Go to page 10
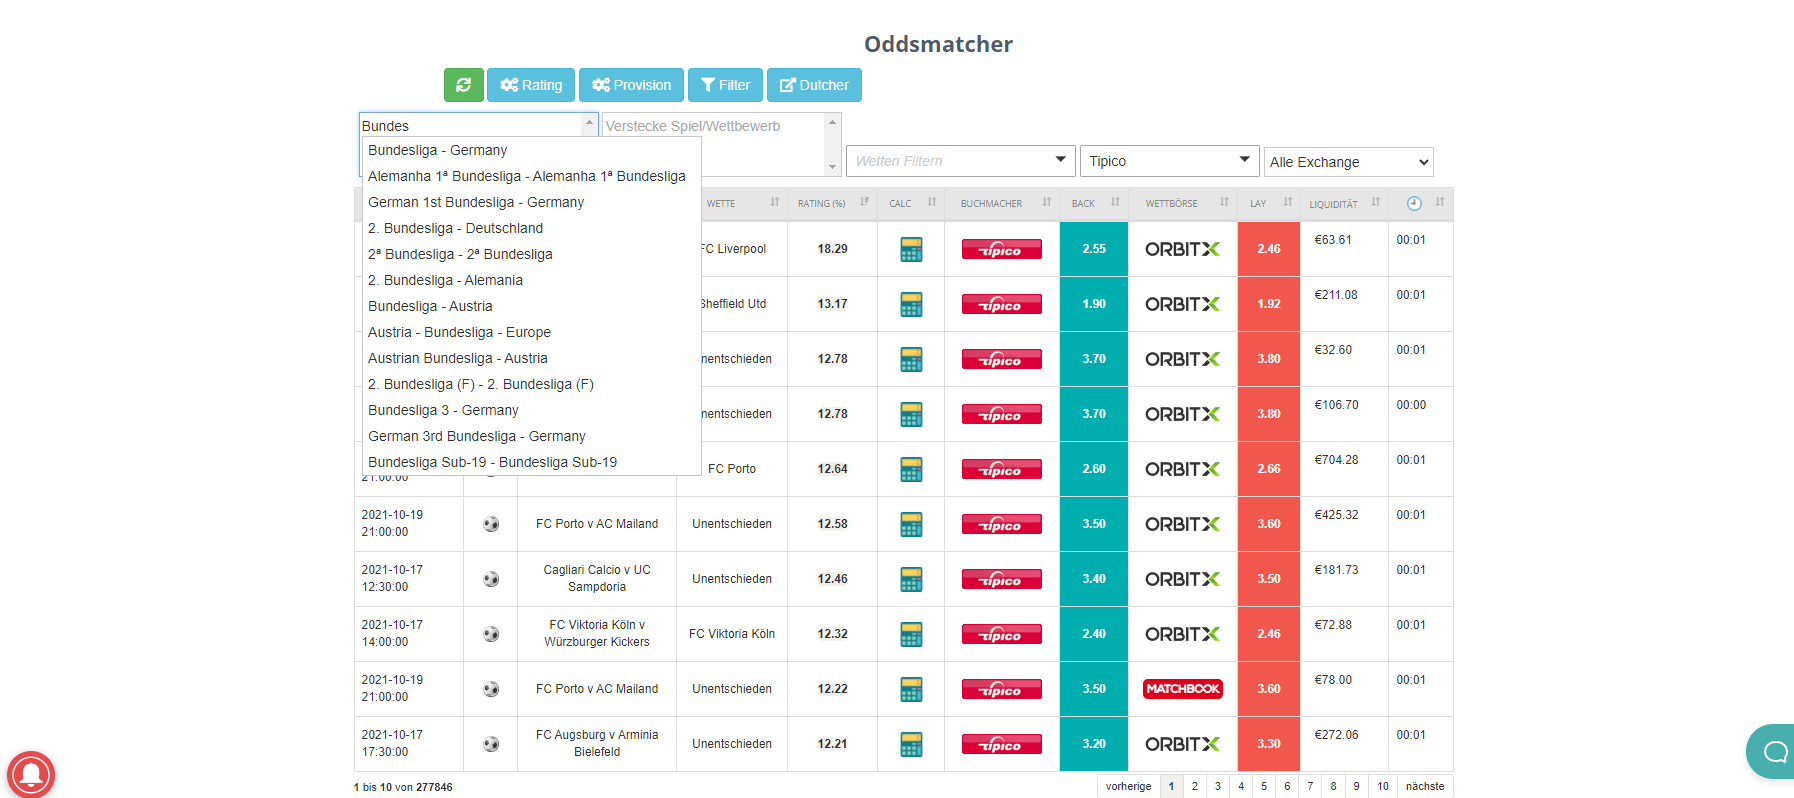This screenshot has width=1794, height=798. click(x=1383, y=786)
